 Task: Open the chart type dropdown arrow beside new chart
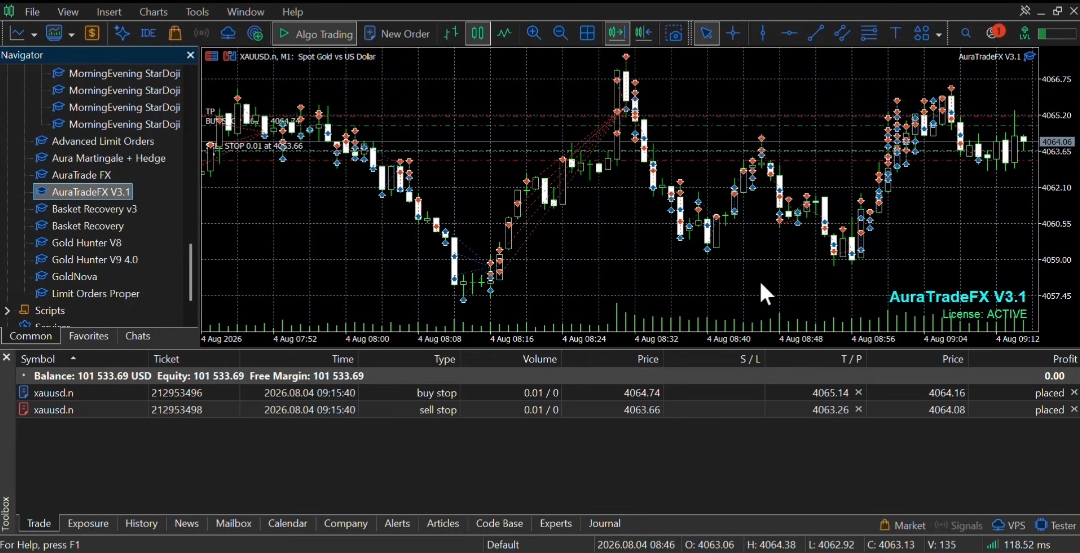click(x=34, y=34)
